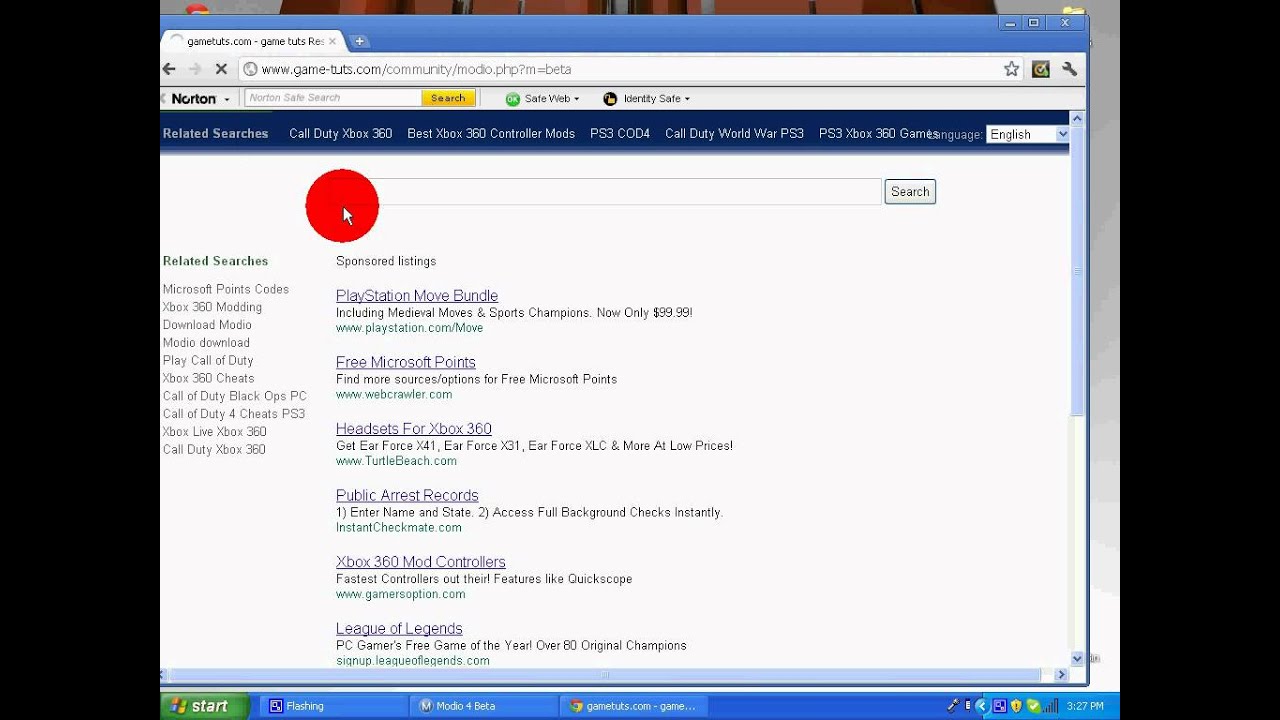
Task: Open the Language English dropdown
Action: [x=1027, y=134]
